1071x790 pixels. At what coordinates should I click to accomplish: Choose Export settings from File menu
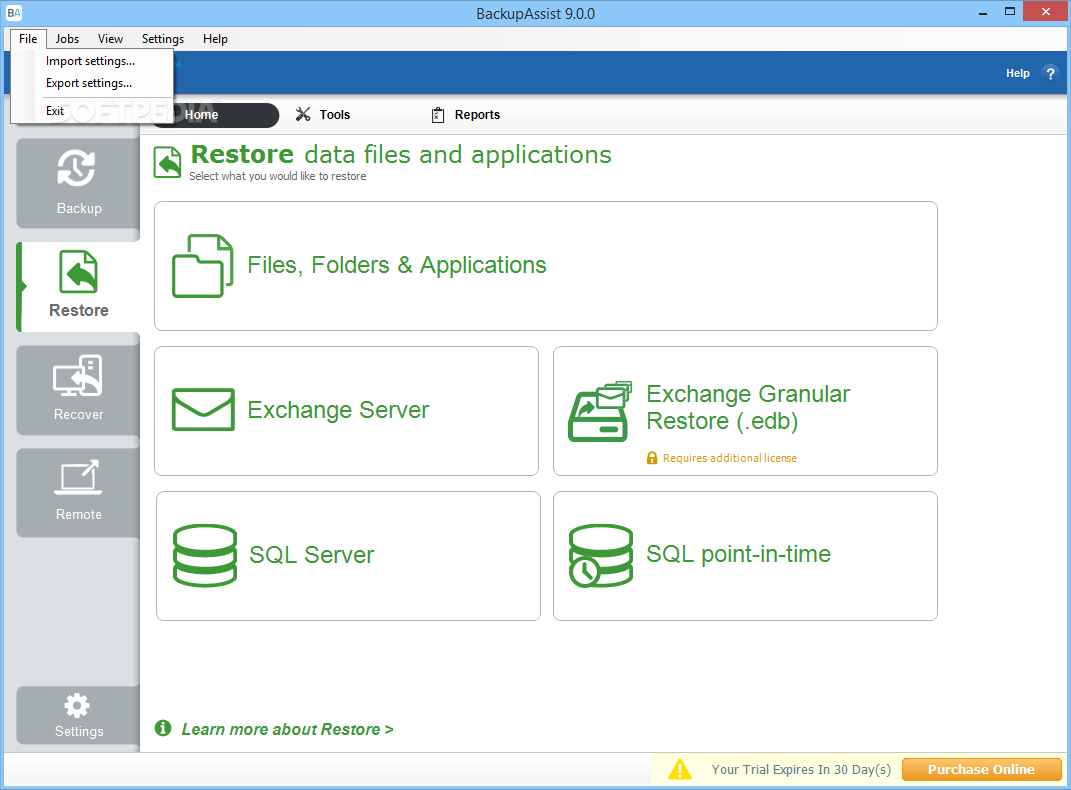(89, 83)
